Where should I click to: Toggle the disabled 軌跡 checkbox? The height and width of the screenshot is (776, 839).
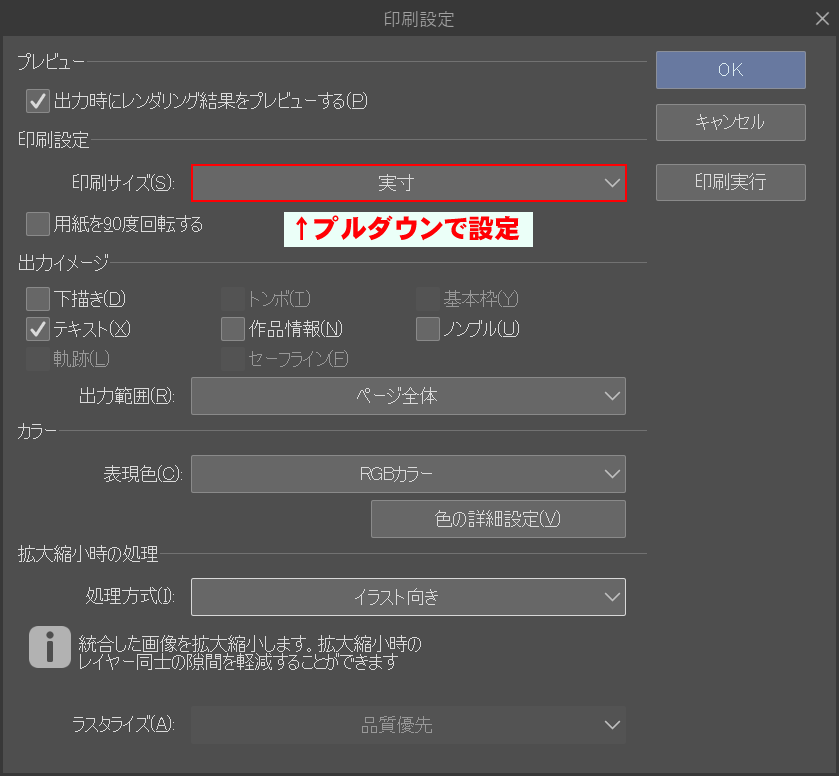pyautogui.click(x=38, y=359)
